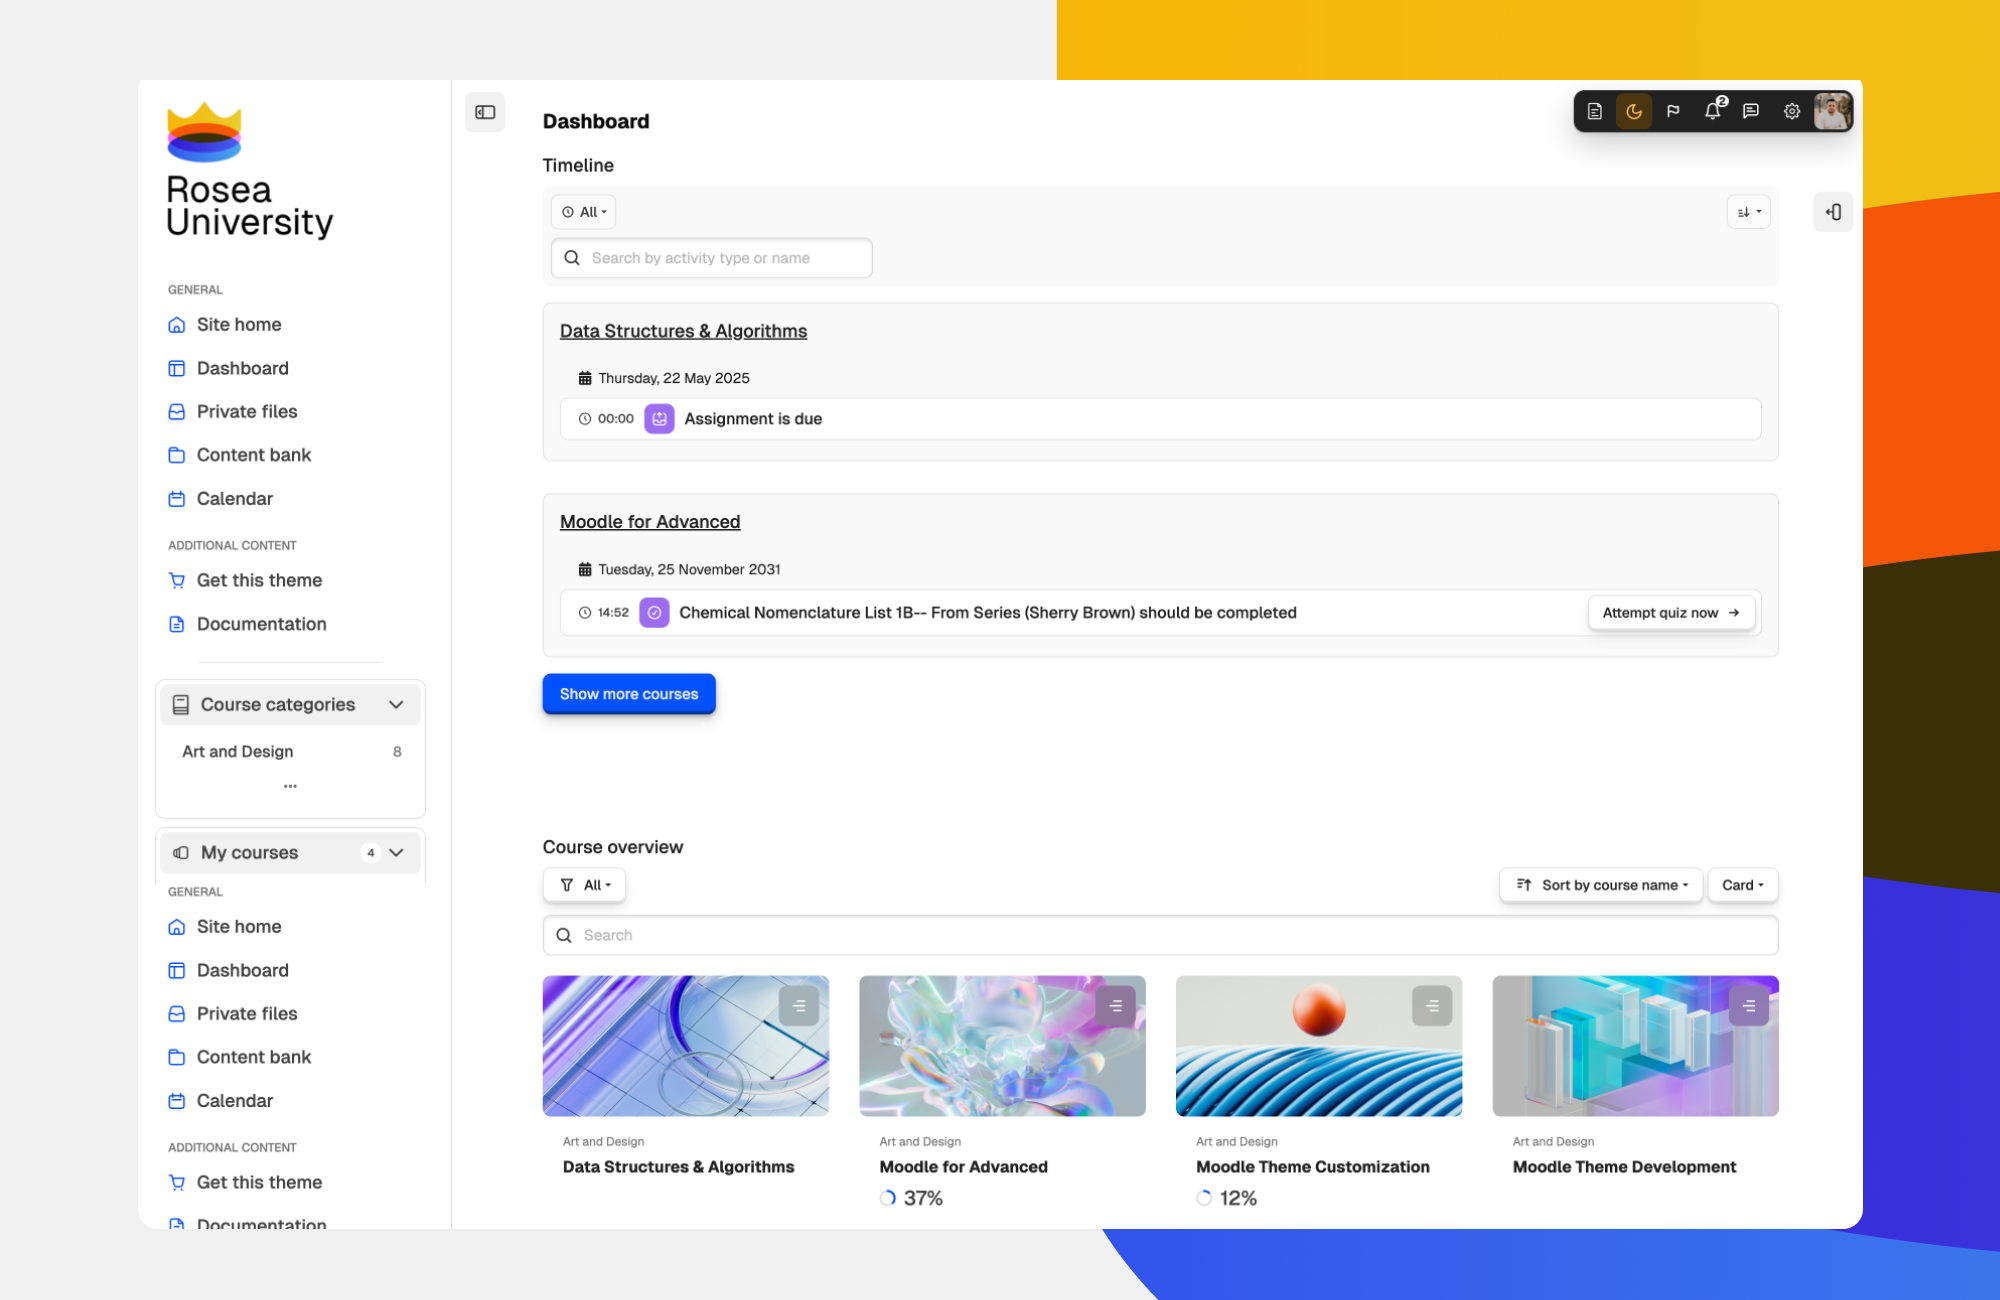Image resolution: width=2000 pixels, height=1300 pixels.
Task: Open the block drawer icon on the right edge
Action: (1833, 212)
